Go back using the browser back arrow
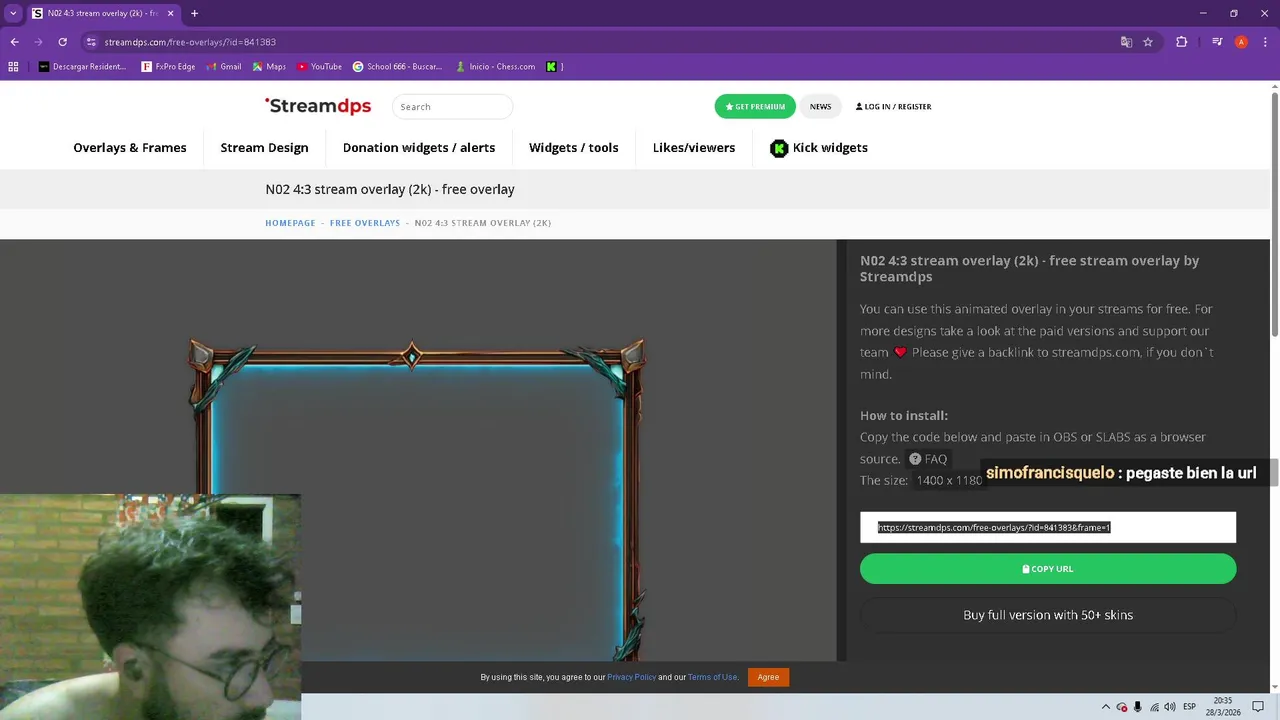 click(14, 42)
